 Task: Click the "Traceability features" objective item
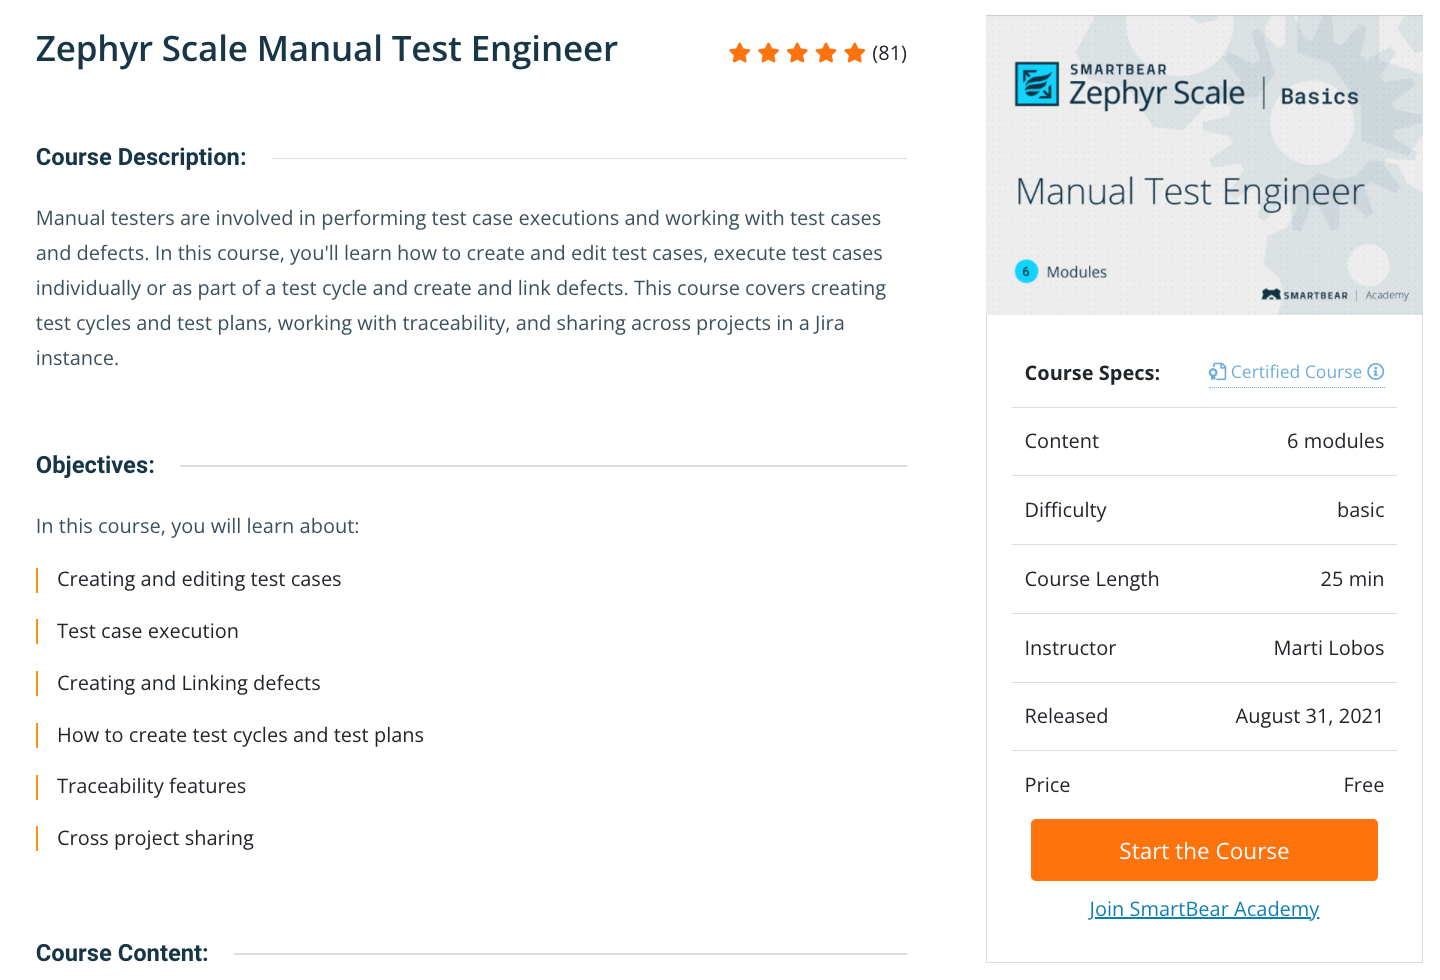[151, 786]
